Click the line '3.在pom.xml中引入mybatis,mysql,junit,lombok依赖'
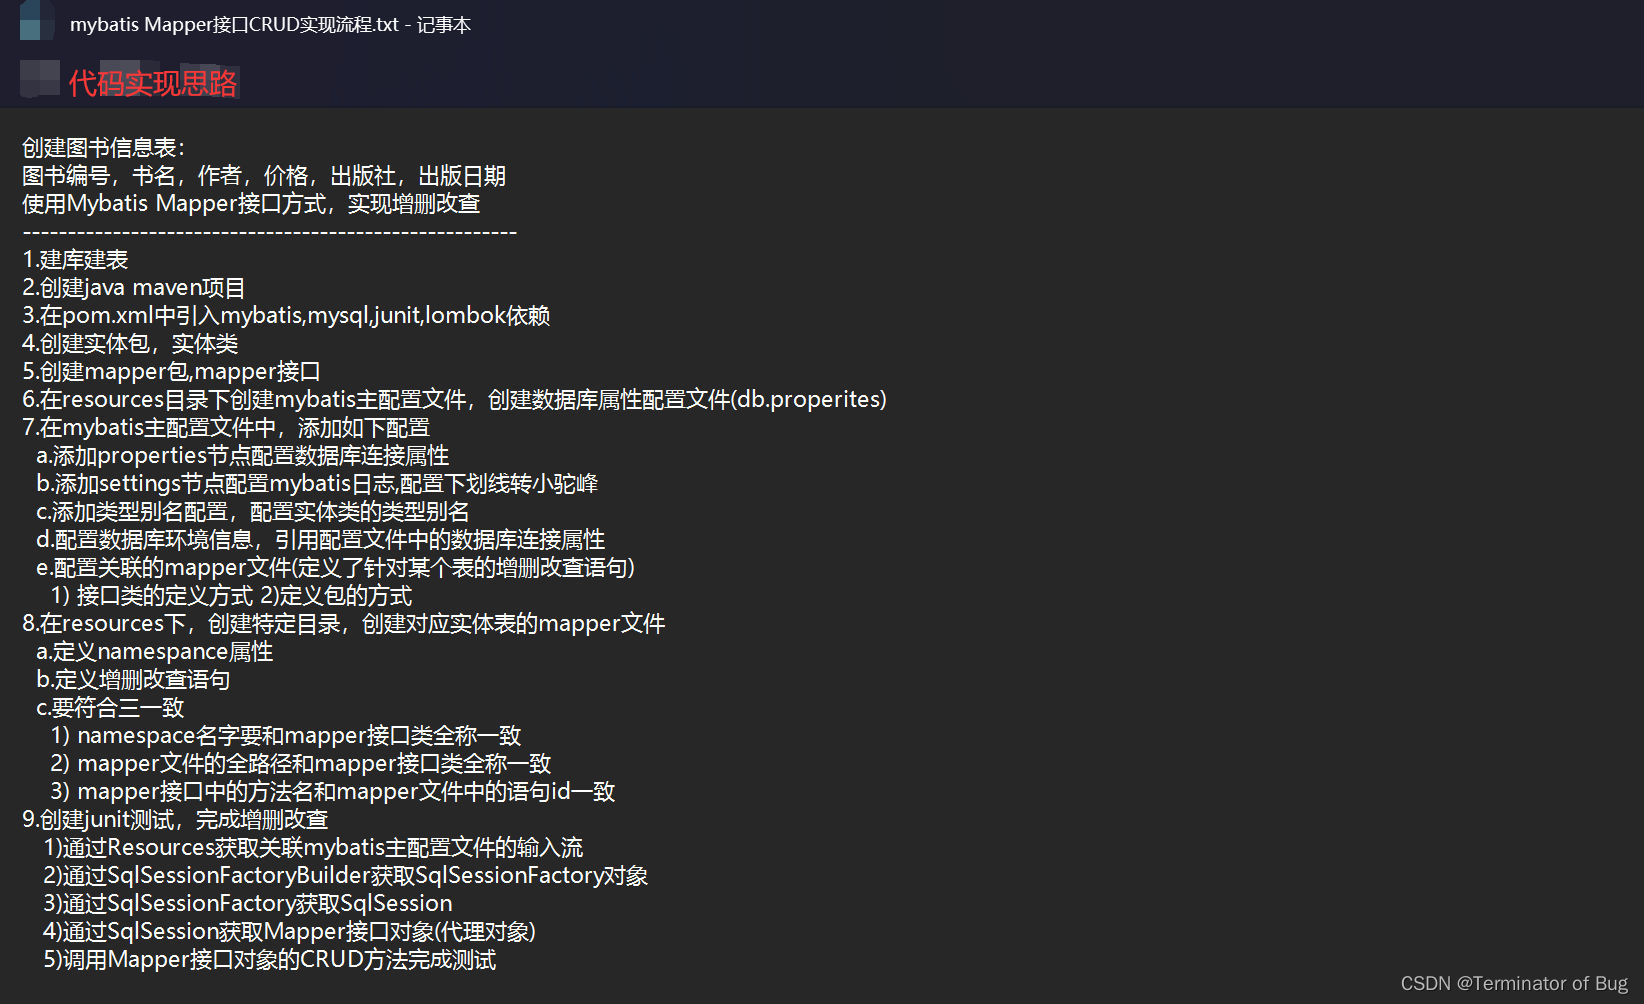Viewport: 1644px width, 1004px height. (x=286, y=316)
